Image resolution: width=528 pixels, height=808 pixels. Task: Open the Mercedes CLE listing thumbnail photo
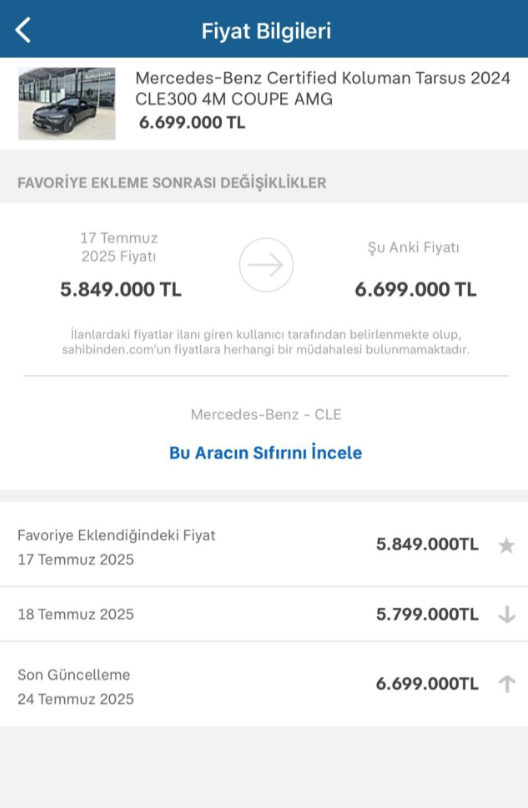coord(67,104)
